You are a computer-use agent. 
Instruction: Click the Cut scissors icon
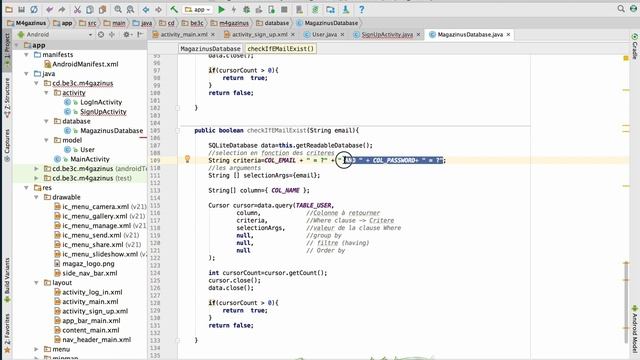click(77, 9)
